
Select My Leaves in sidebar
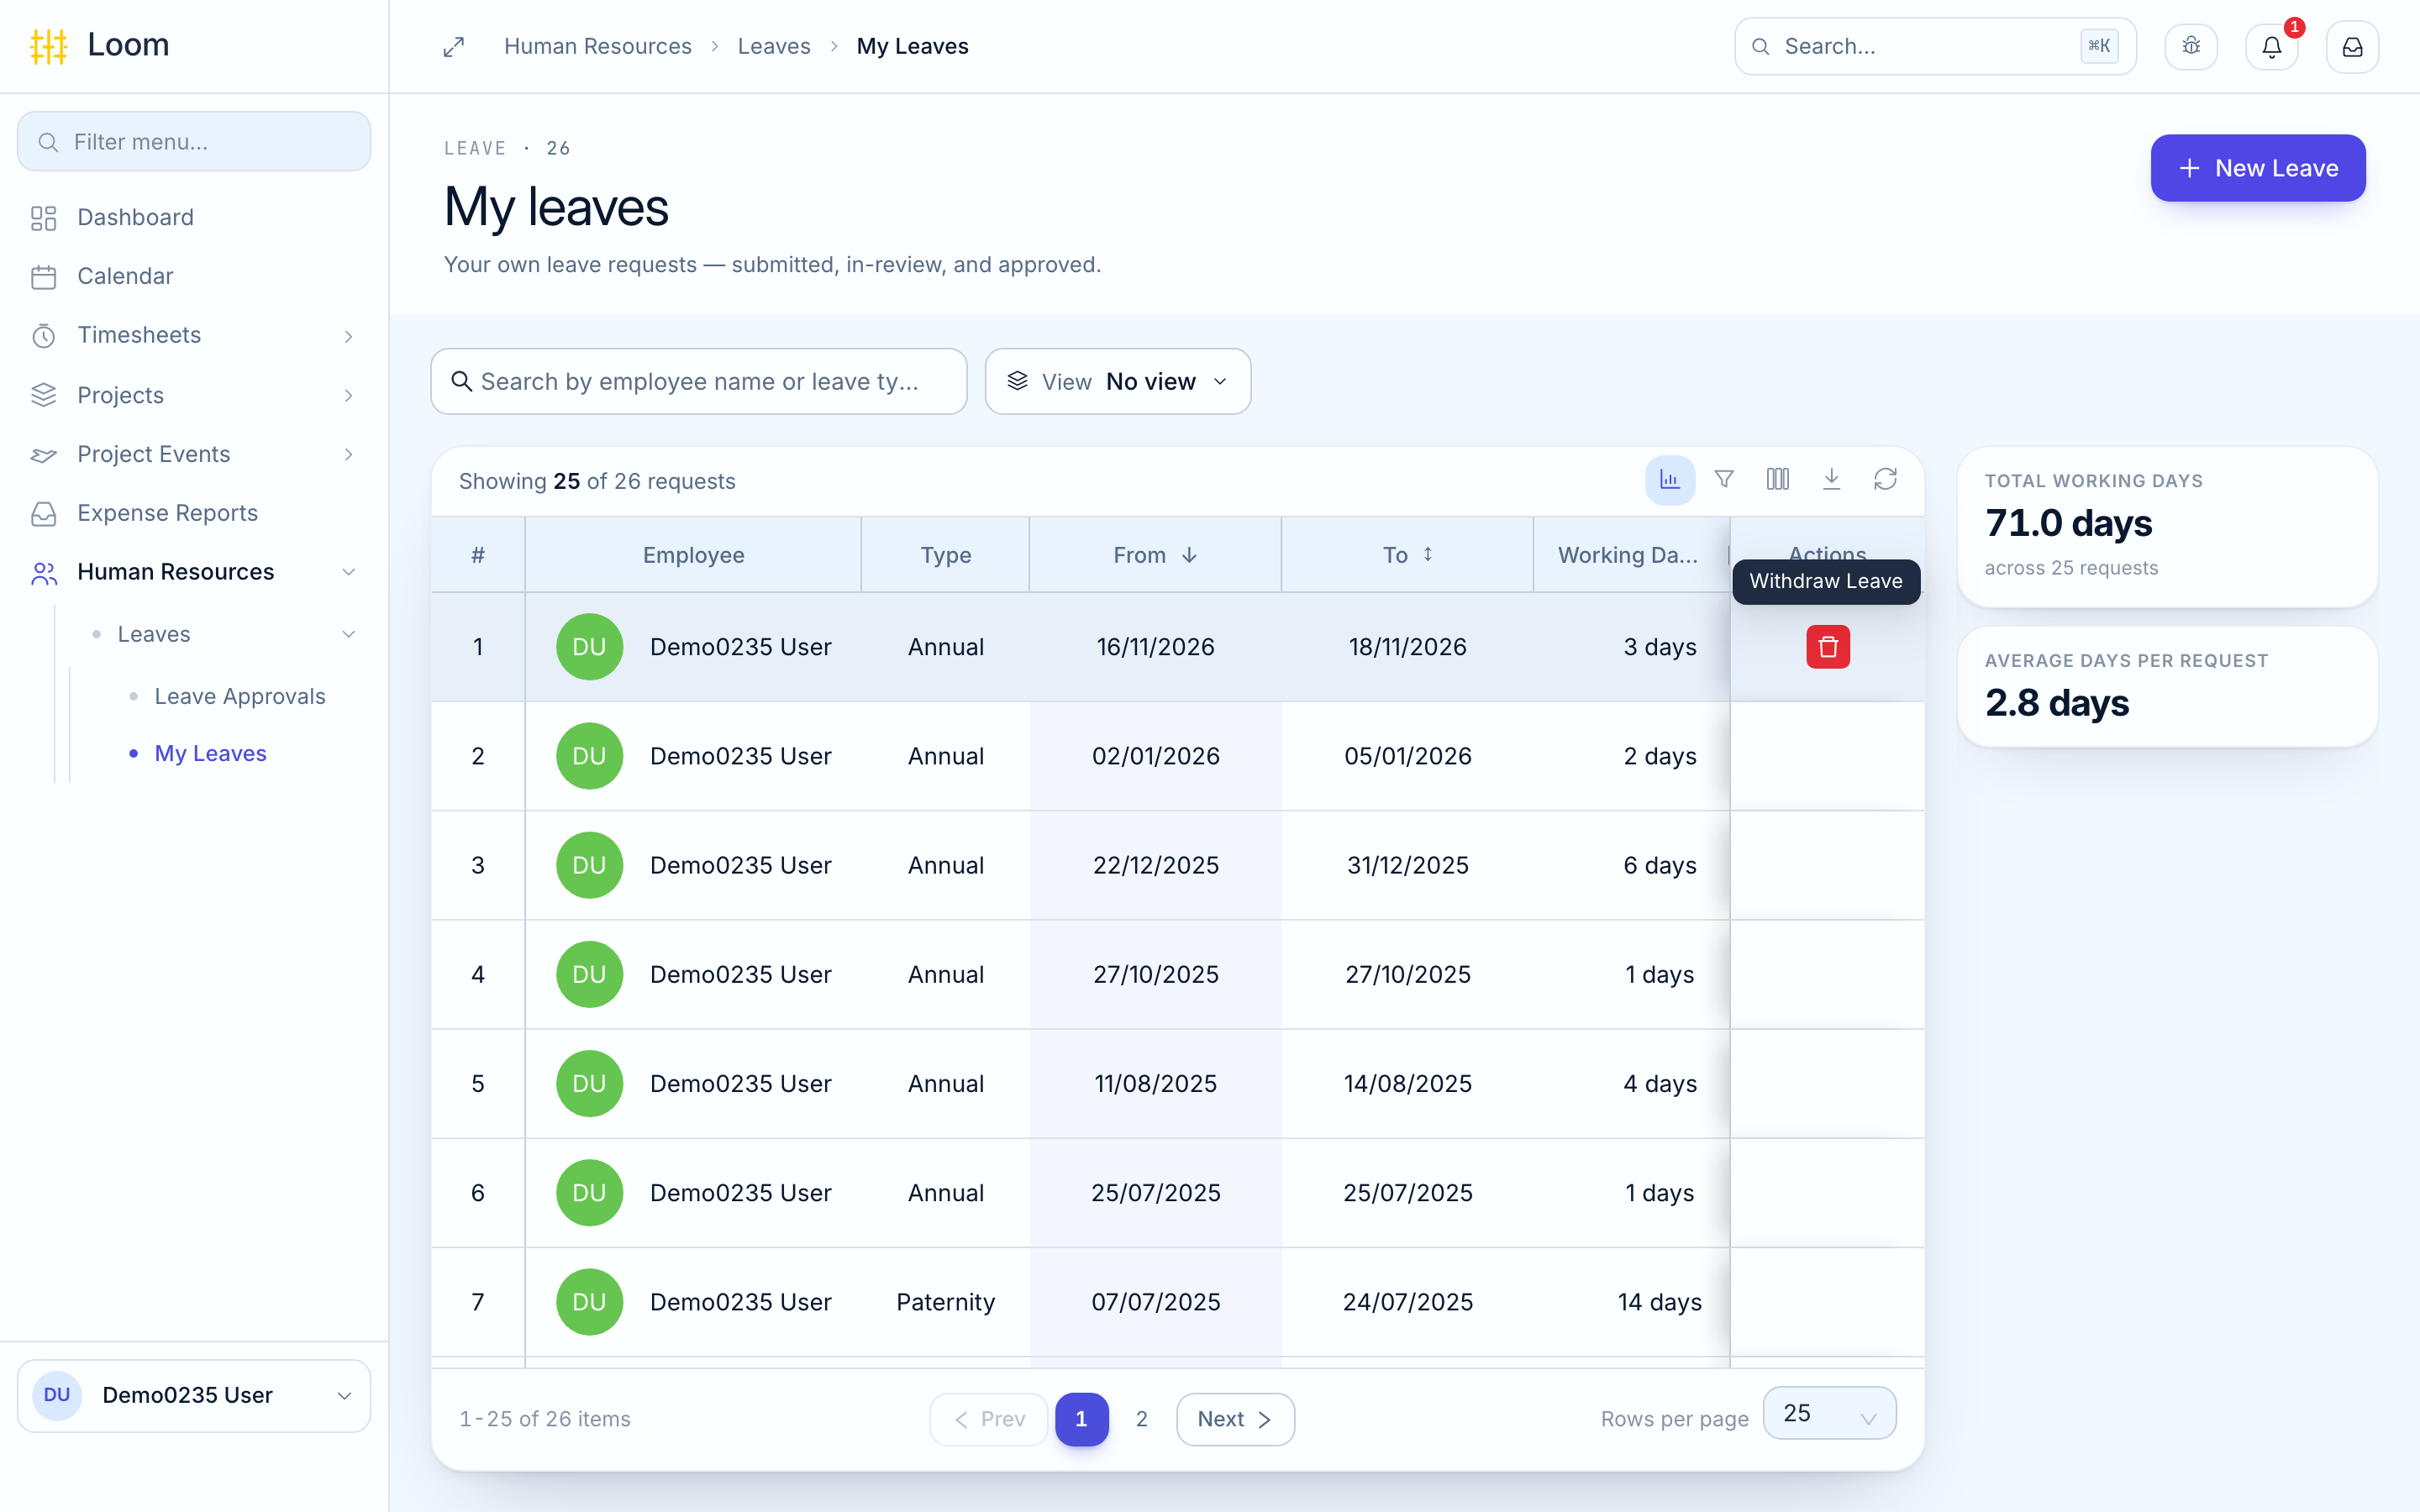point(211,753)
